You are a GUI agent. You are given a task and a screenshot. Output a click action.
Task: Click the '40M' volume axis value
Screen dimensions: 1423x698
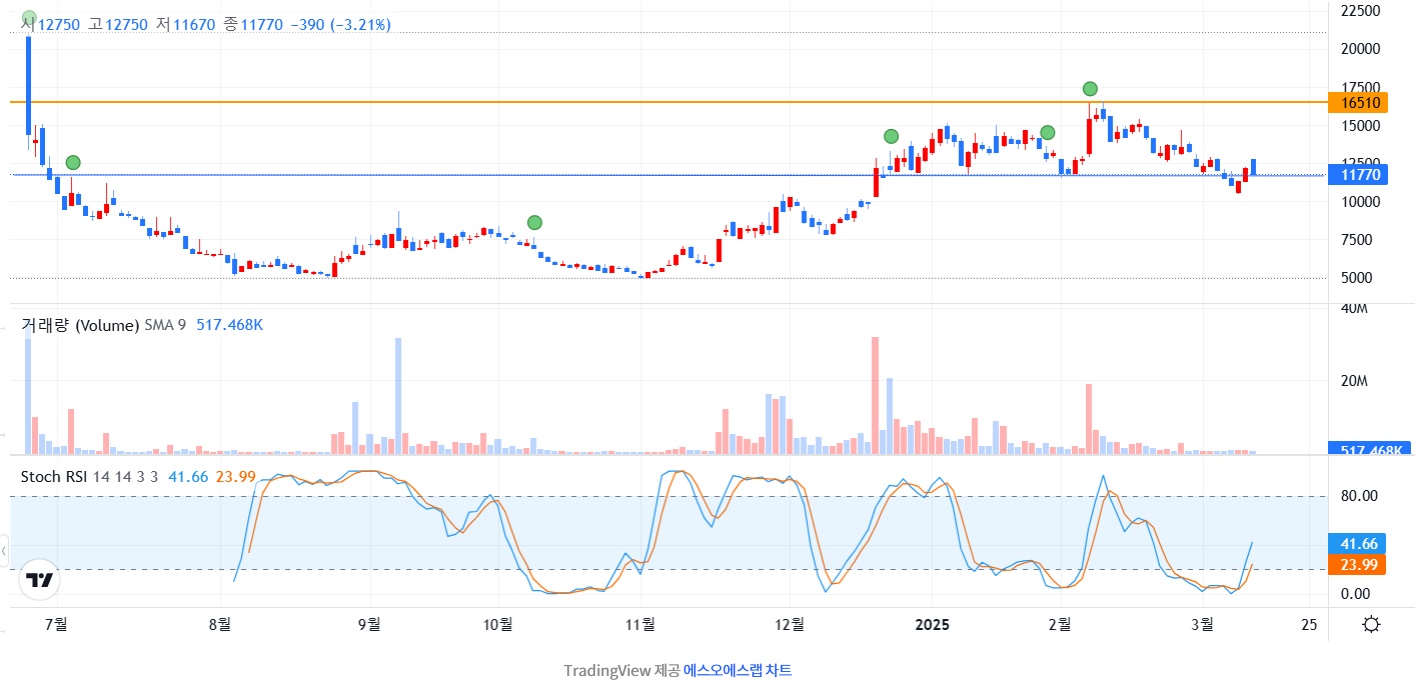click(x=1352, y=308)
